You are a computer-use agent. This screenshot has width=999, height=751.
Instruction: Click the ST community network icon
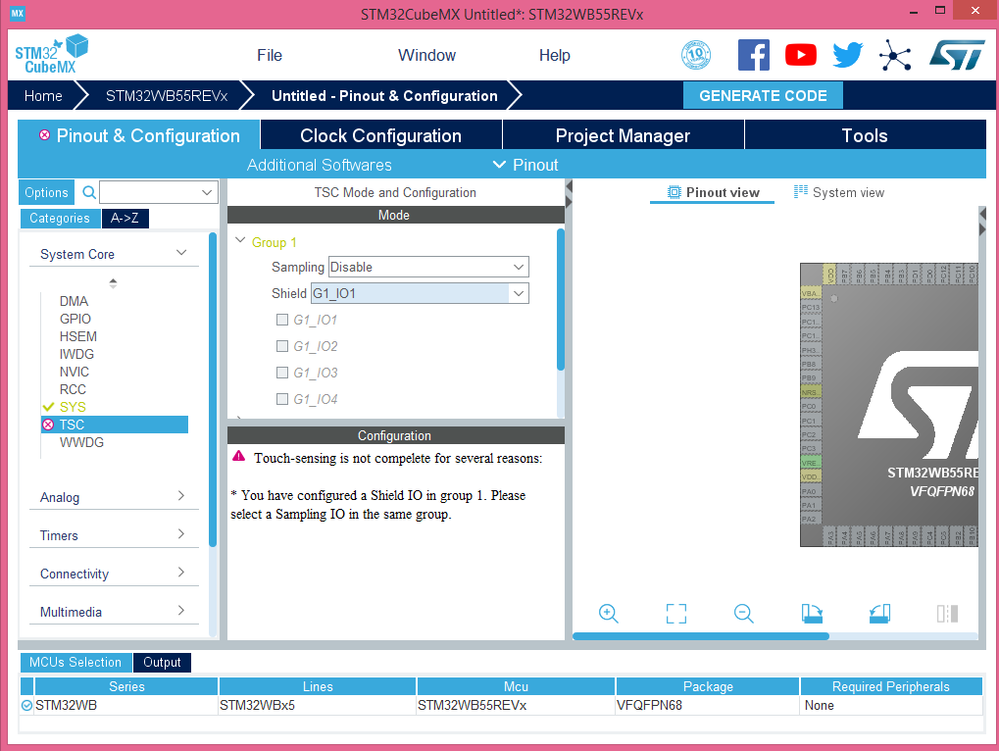point(895,55)
